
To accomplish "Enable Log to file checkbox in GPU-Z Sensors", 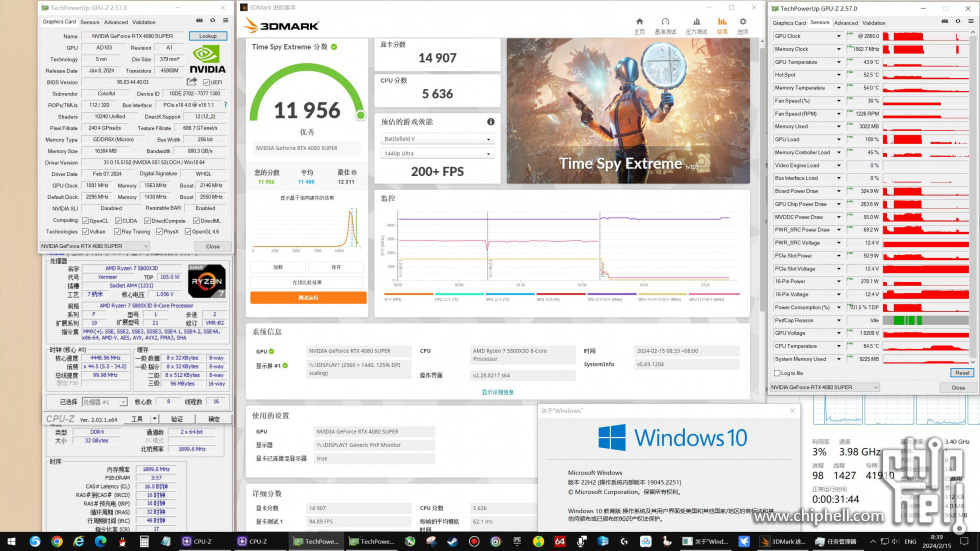I will [778, 373].
